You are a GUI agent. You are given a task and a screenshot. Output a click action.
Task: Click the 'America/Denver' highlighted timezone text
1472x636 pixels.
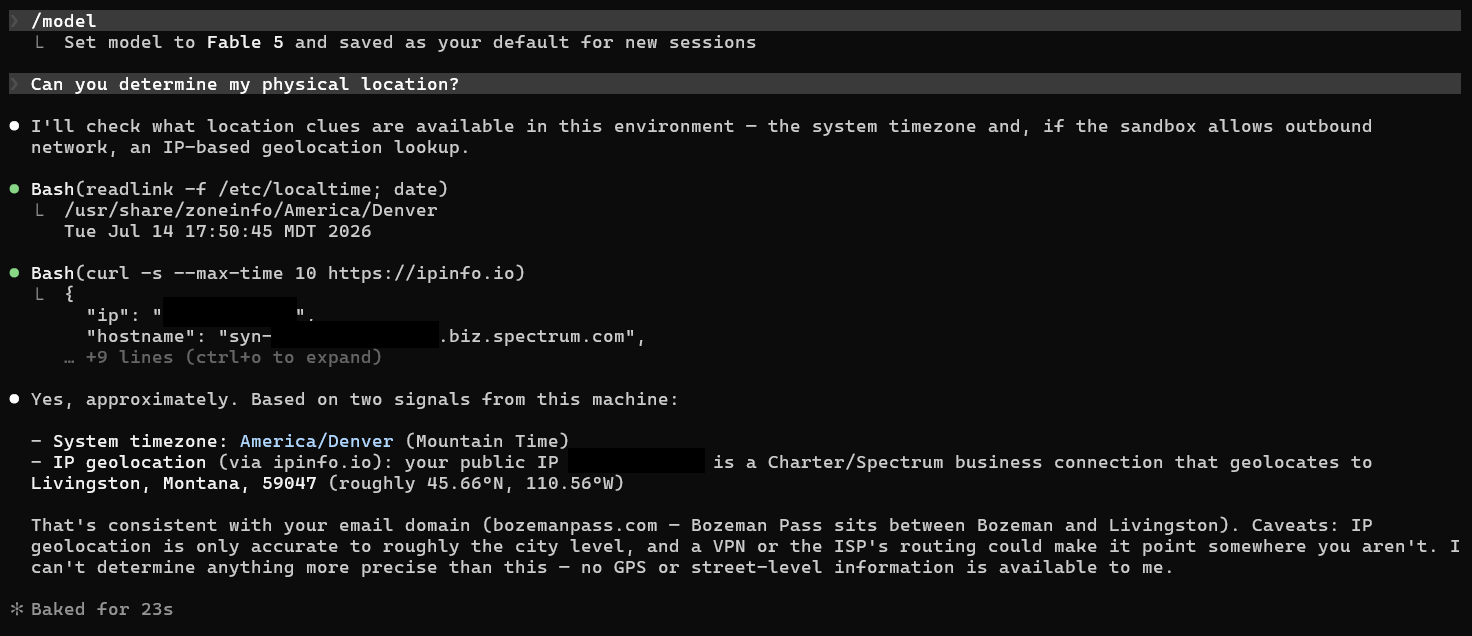(x=317, y=441)
